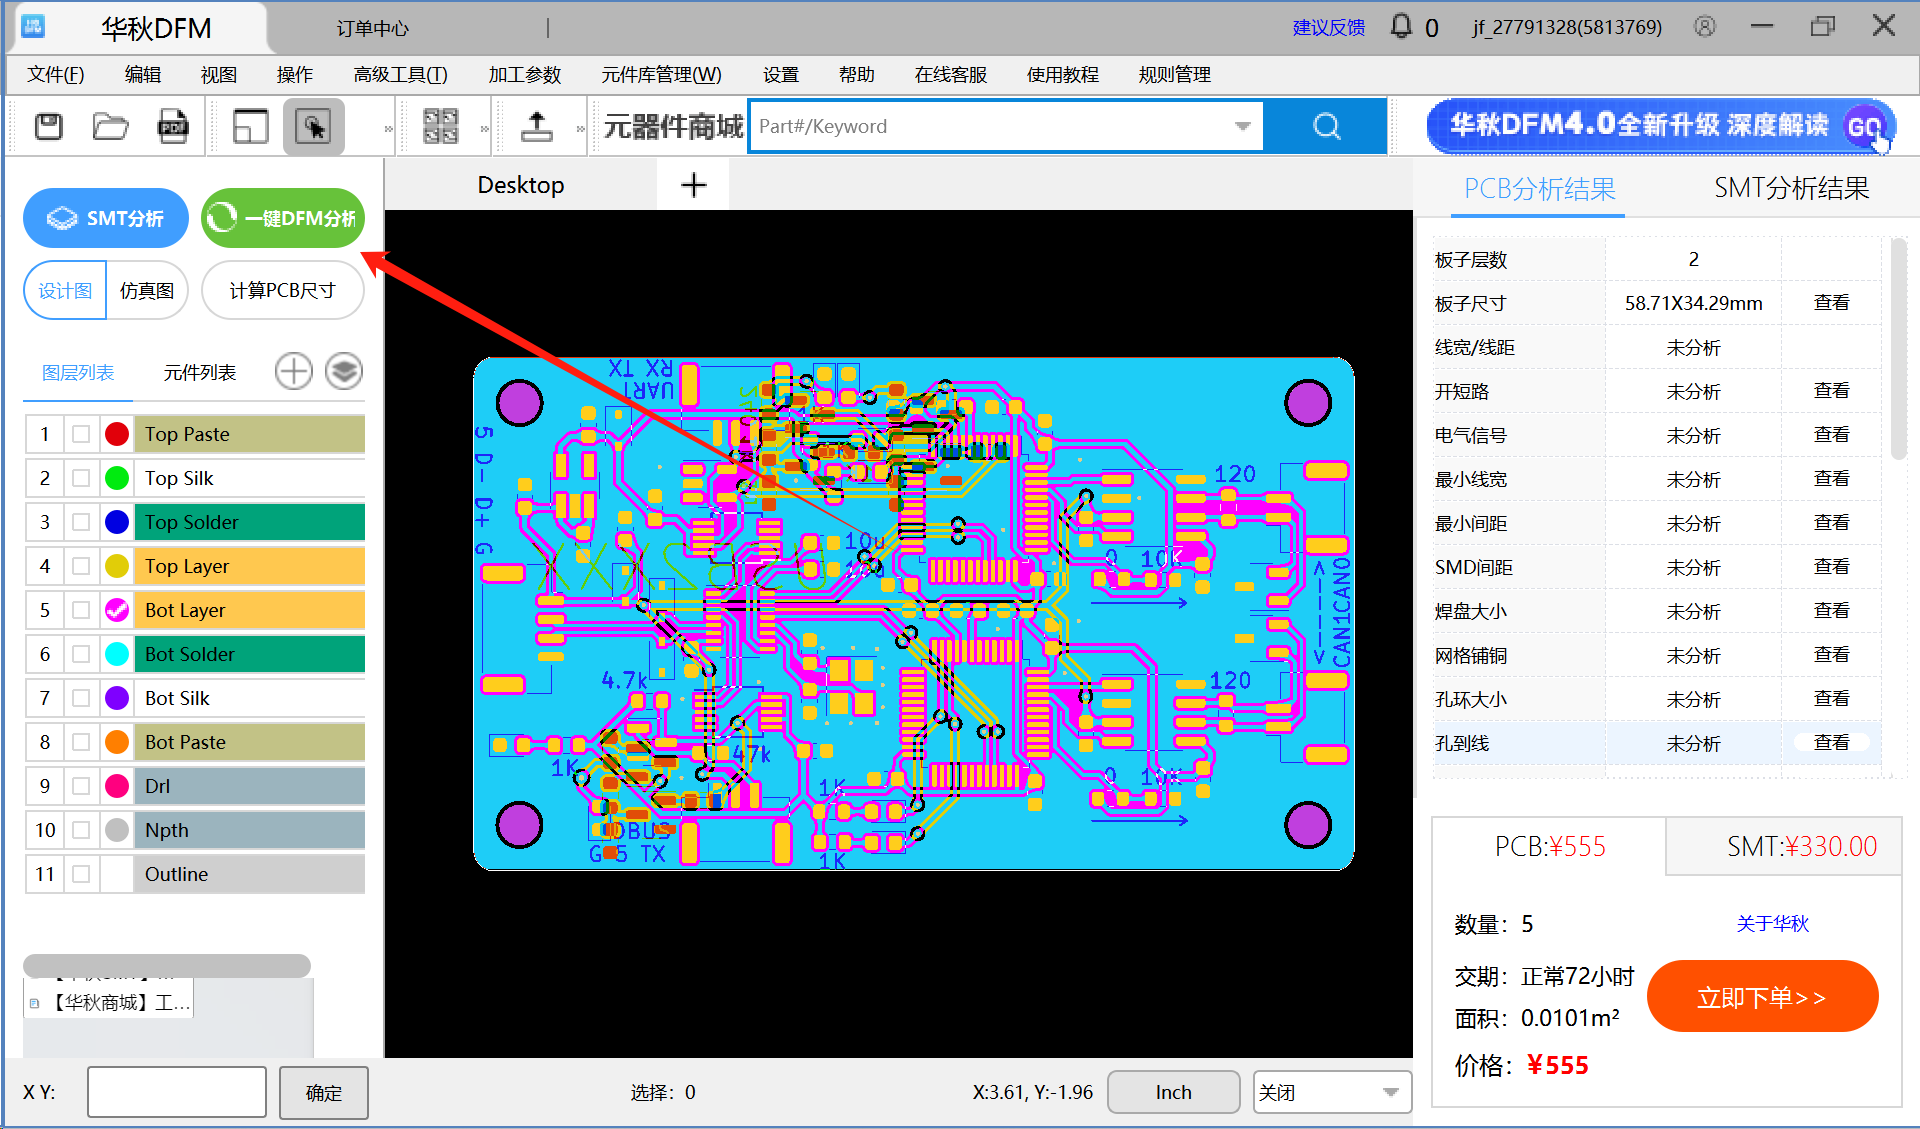Screen dimensions: 1920x1129
Task: View 孔到线 results via 查看
Action: click(x=1831, y=743)
